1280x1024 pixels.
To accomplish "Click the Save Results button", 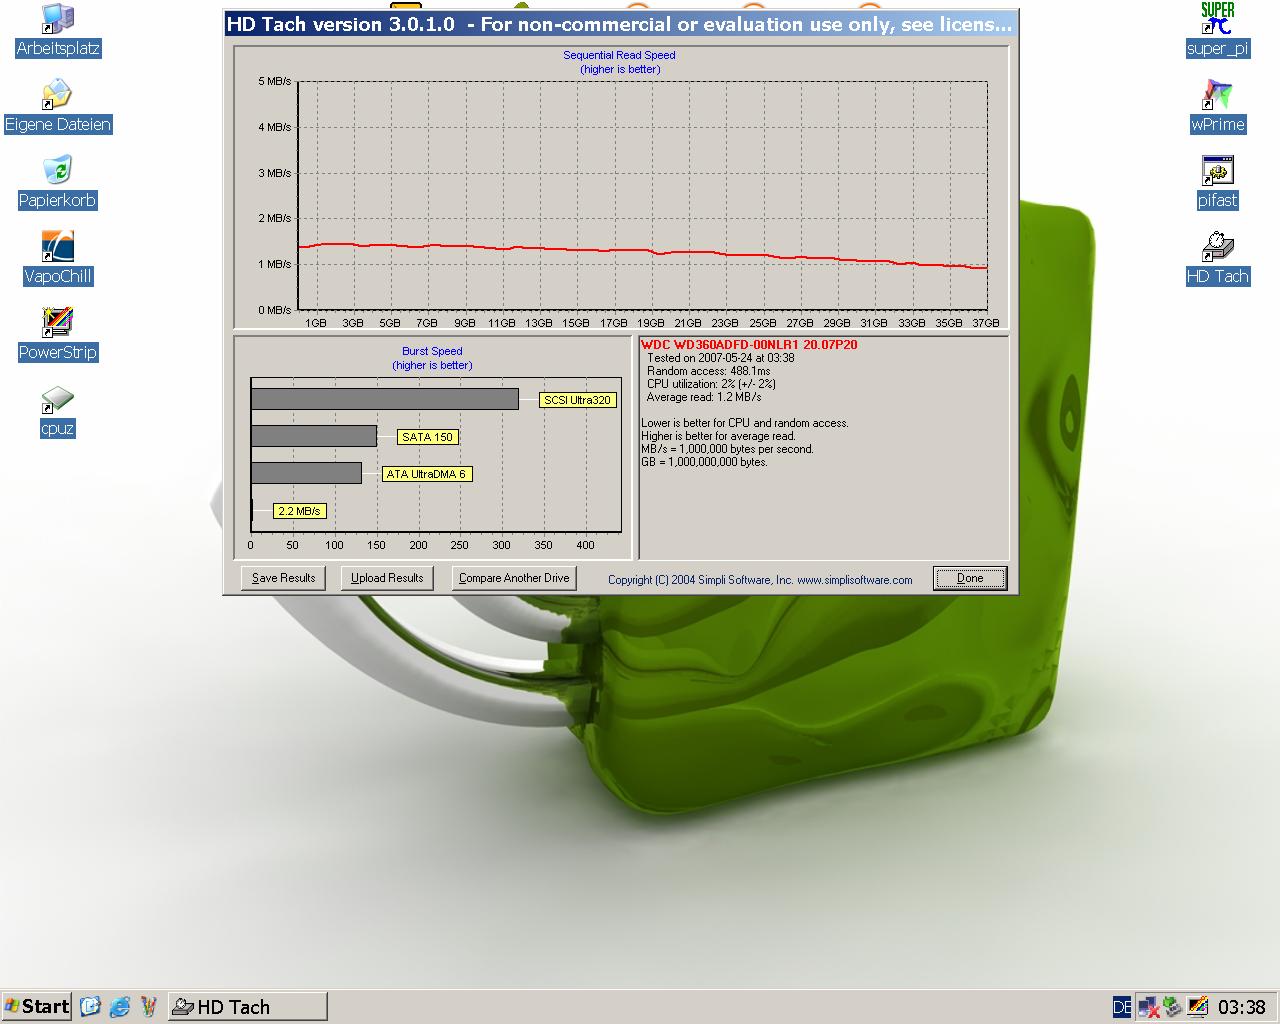I will (x=283, y=578).
